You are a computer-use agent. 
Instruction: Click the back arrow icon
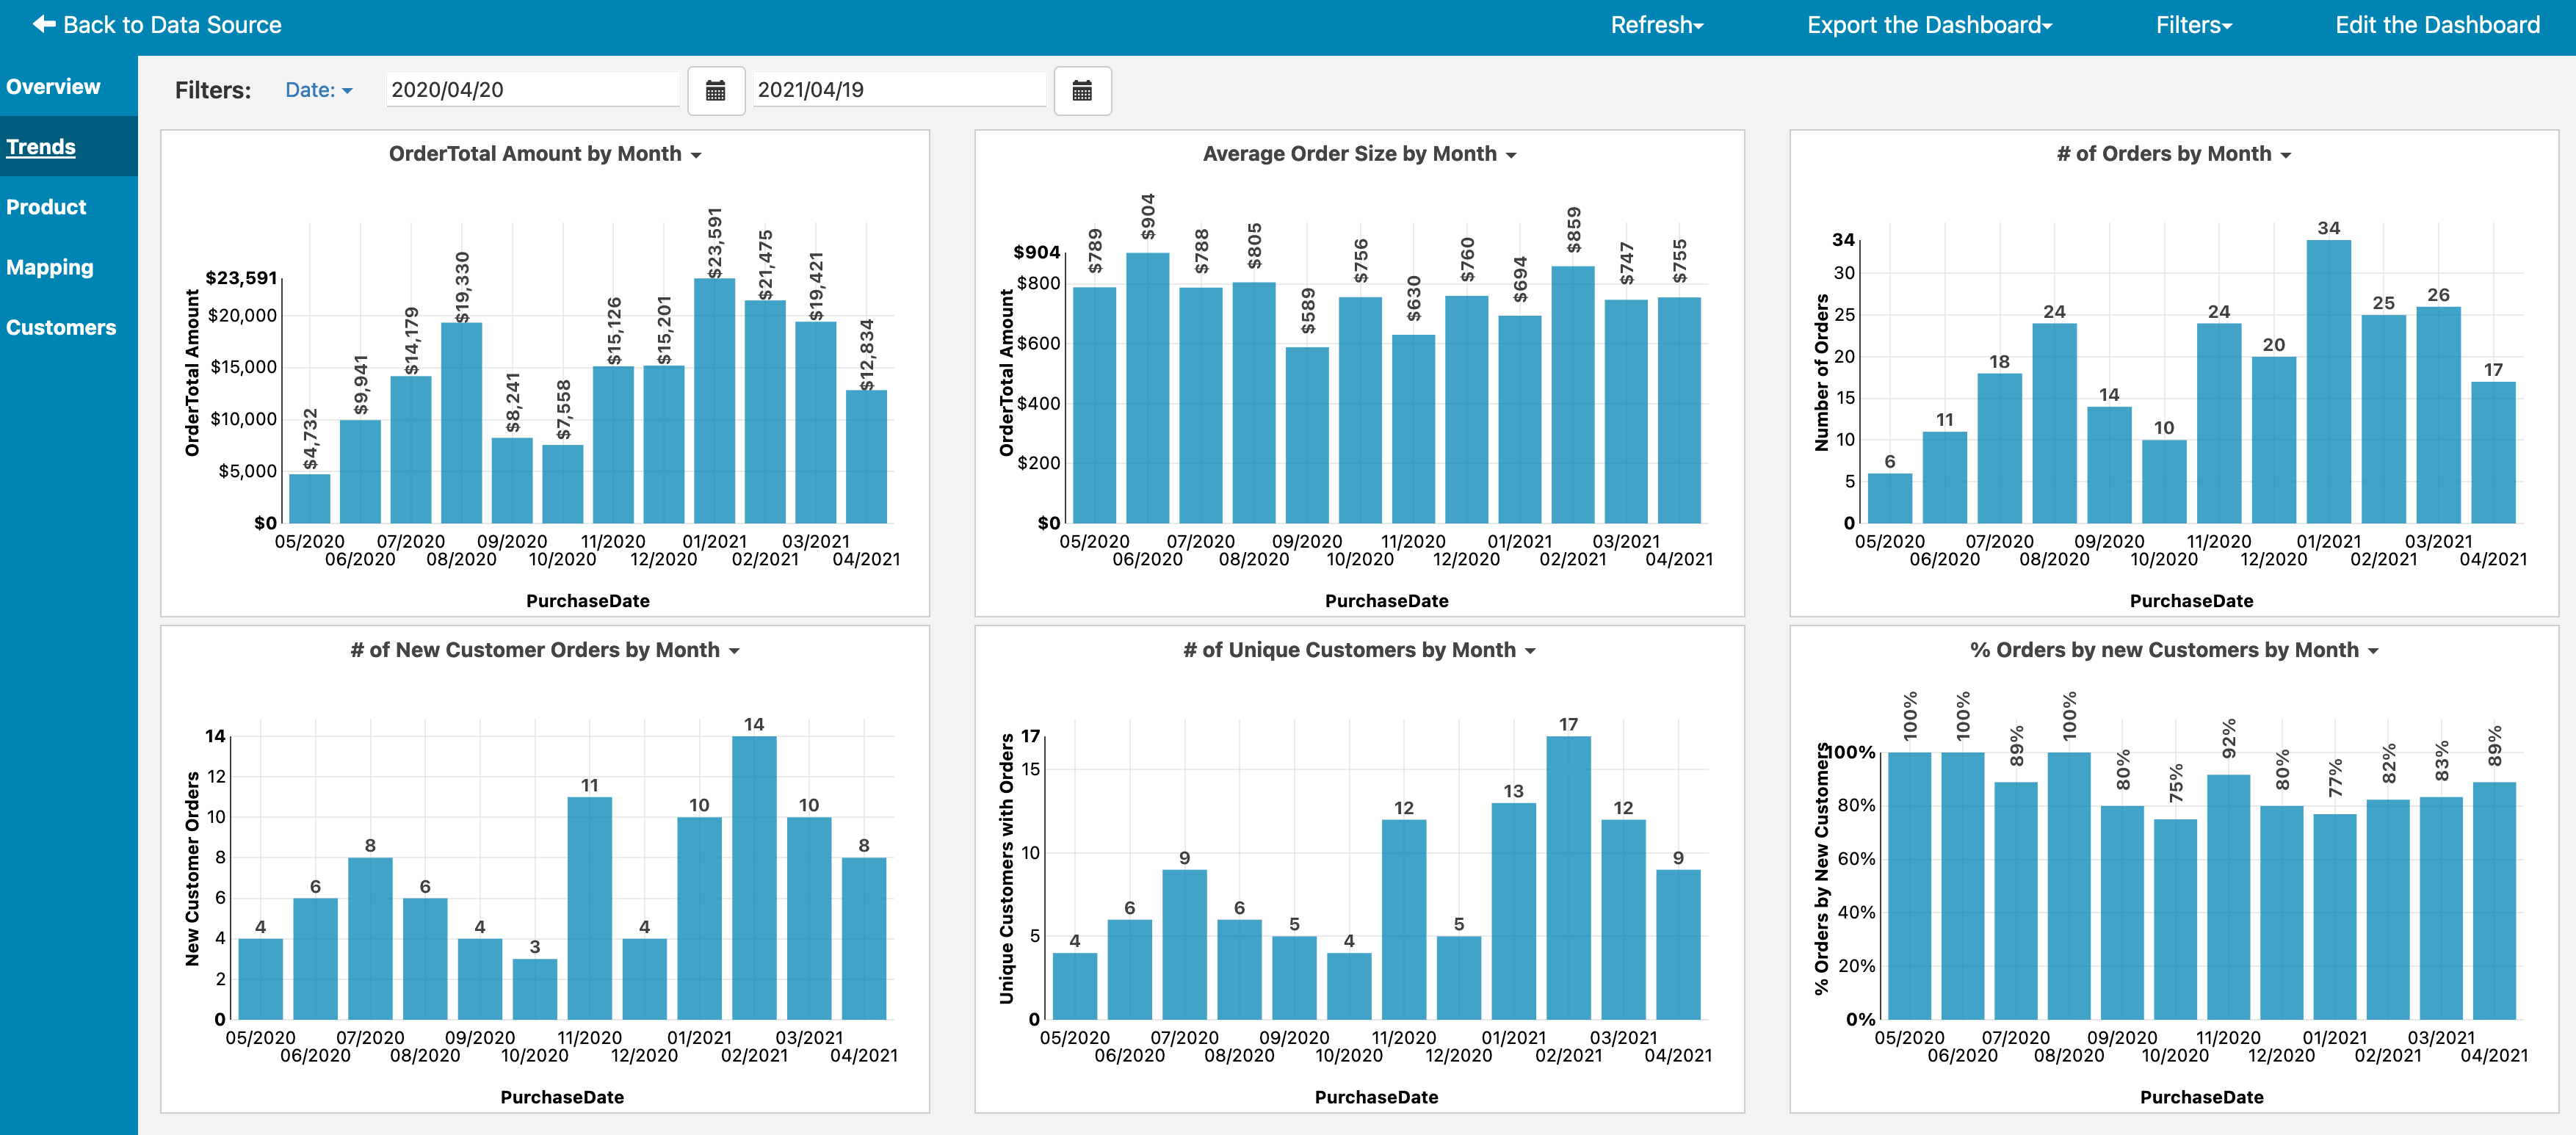pos(44,24)
